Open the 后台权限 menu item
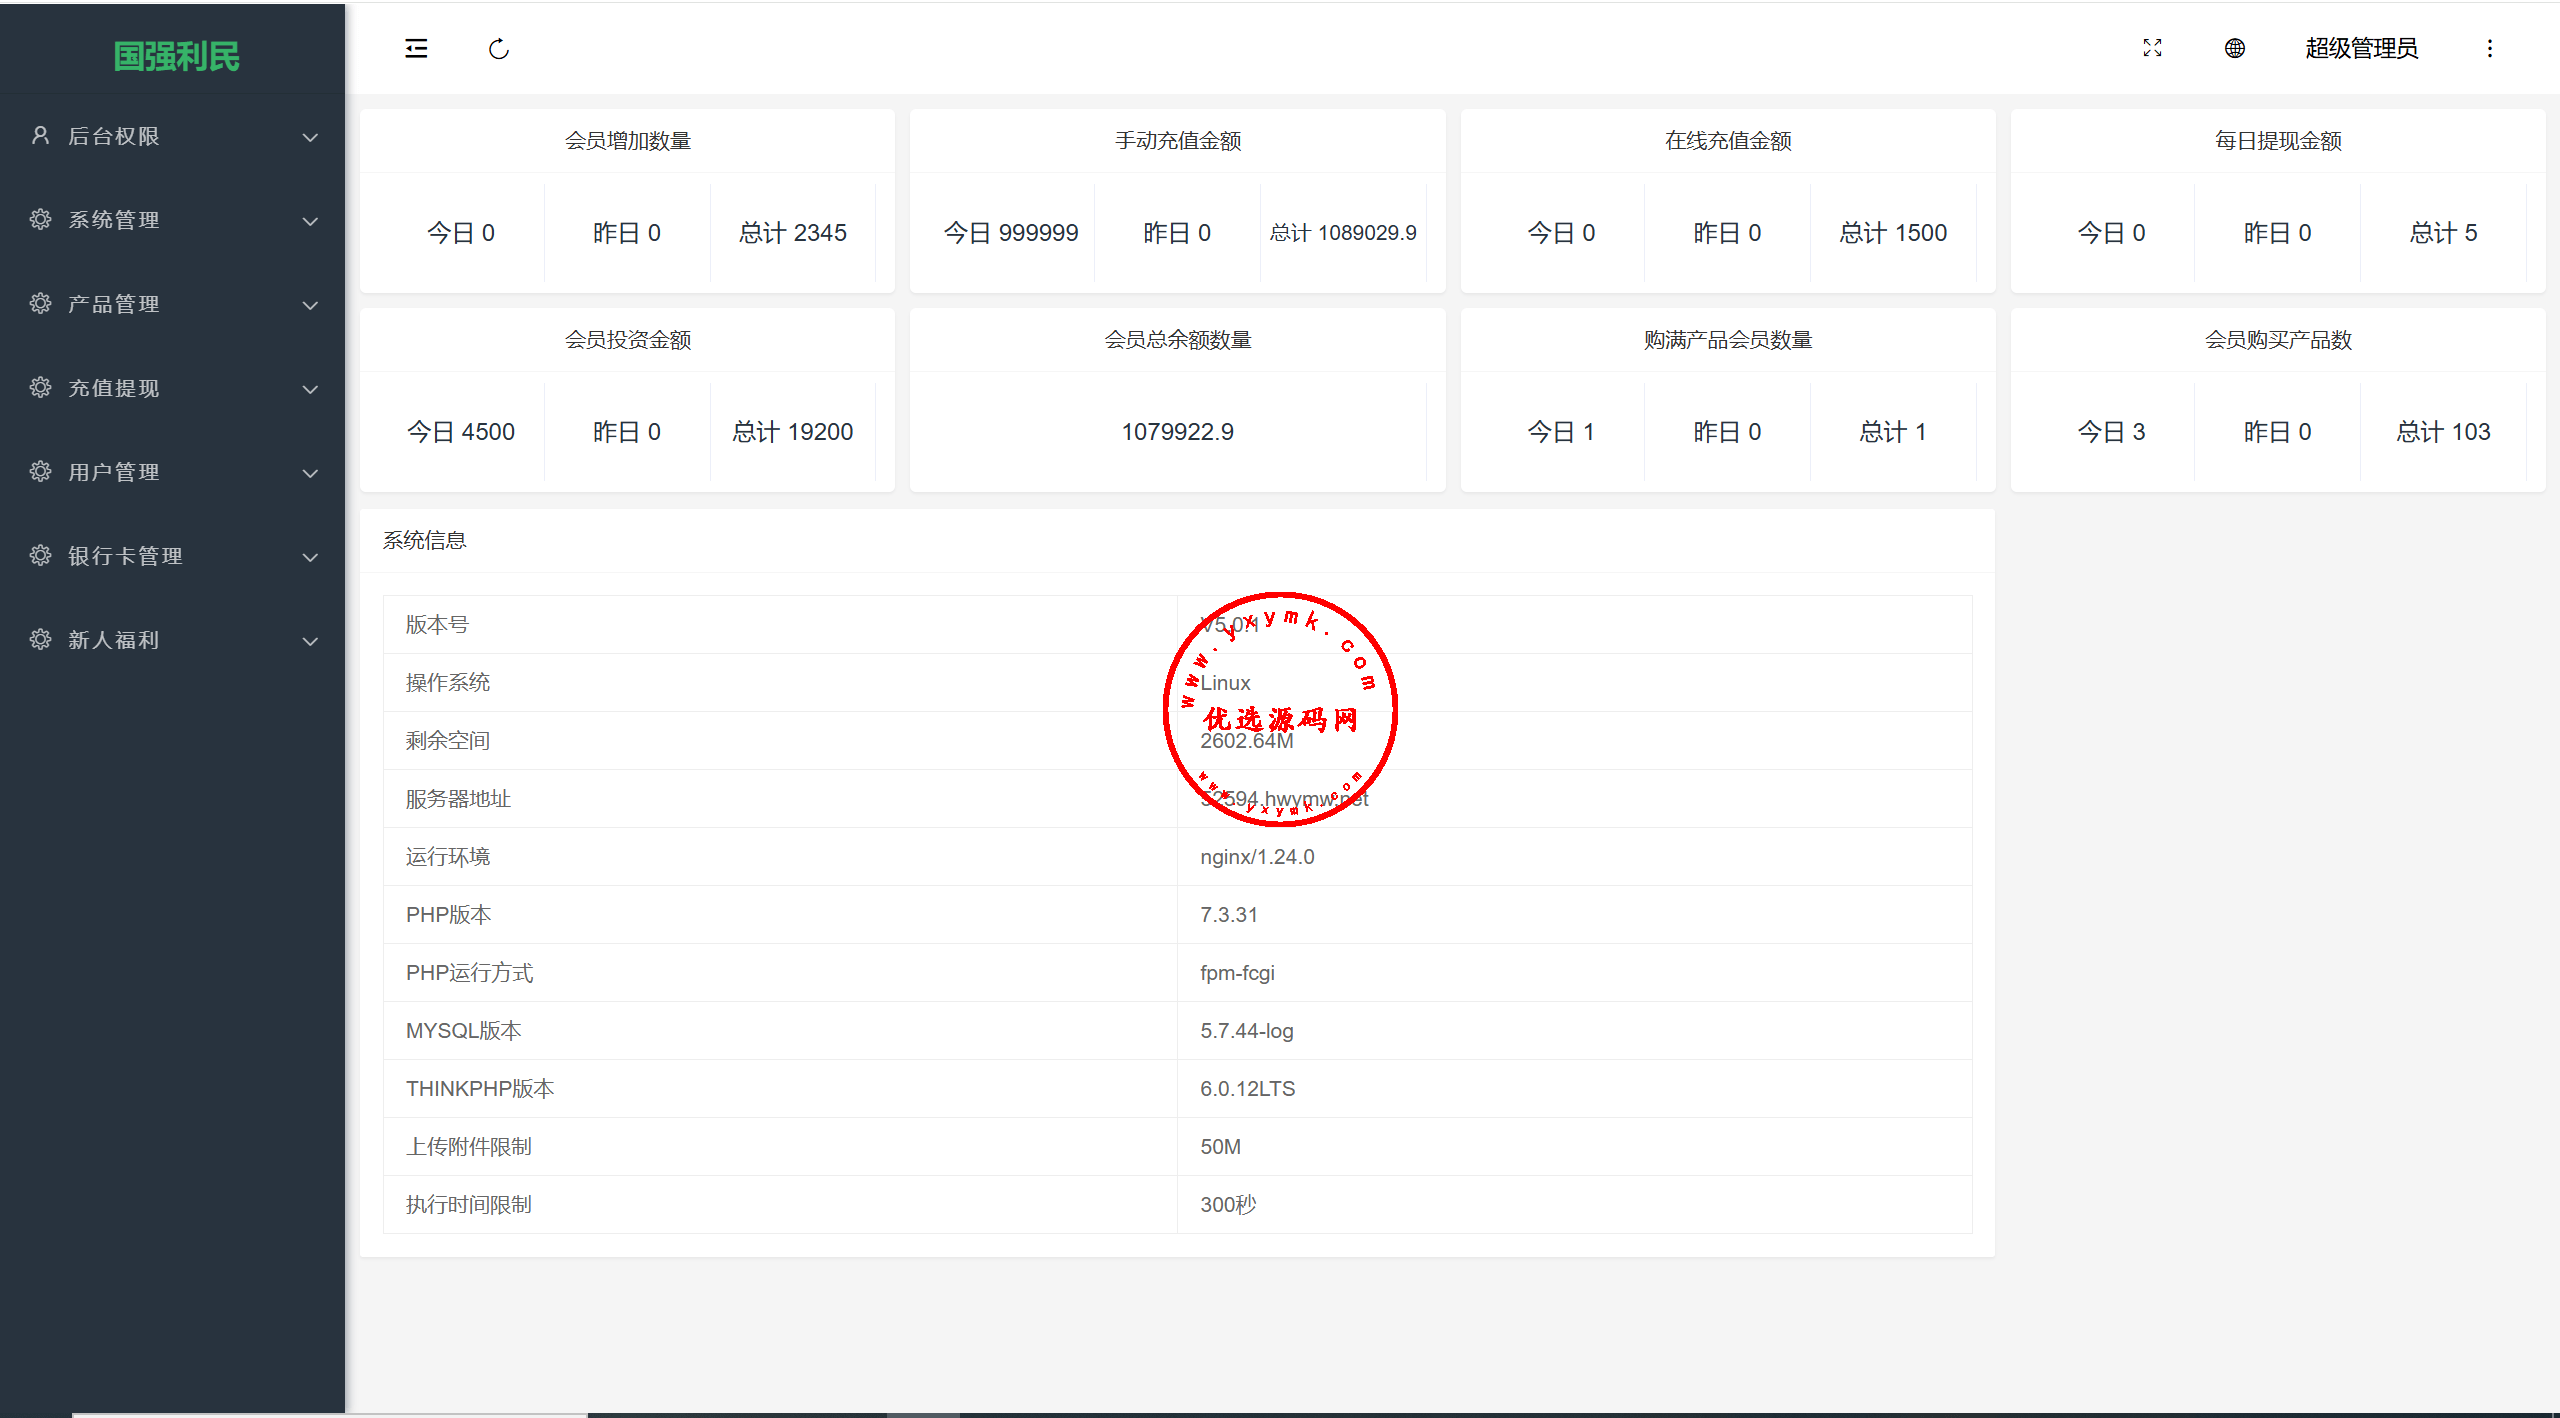Screen dimensions: 2560x1418 [x=172, y=136]
